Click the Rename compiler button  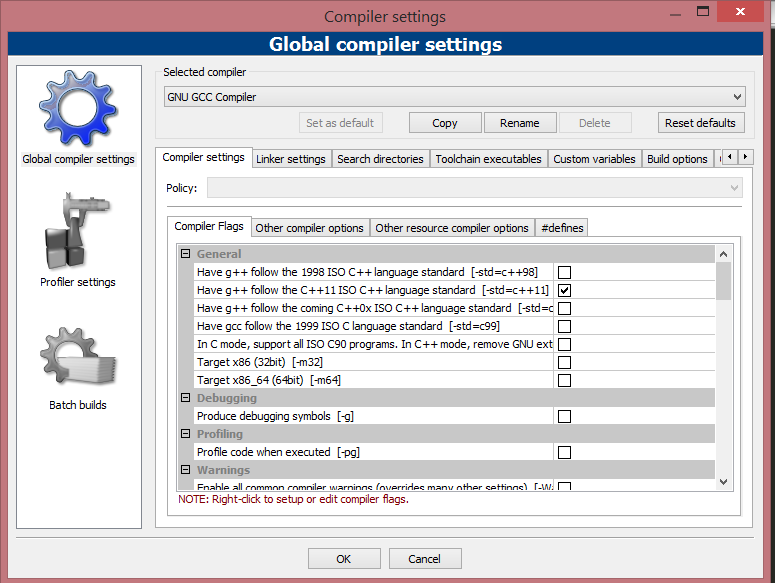point(520,123)
